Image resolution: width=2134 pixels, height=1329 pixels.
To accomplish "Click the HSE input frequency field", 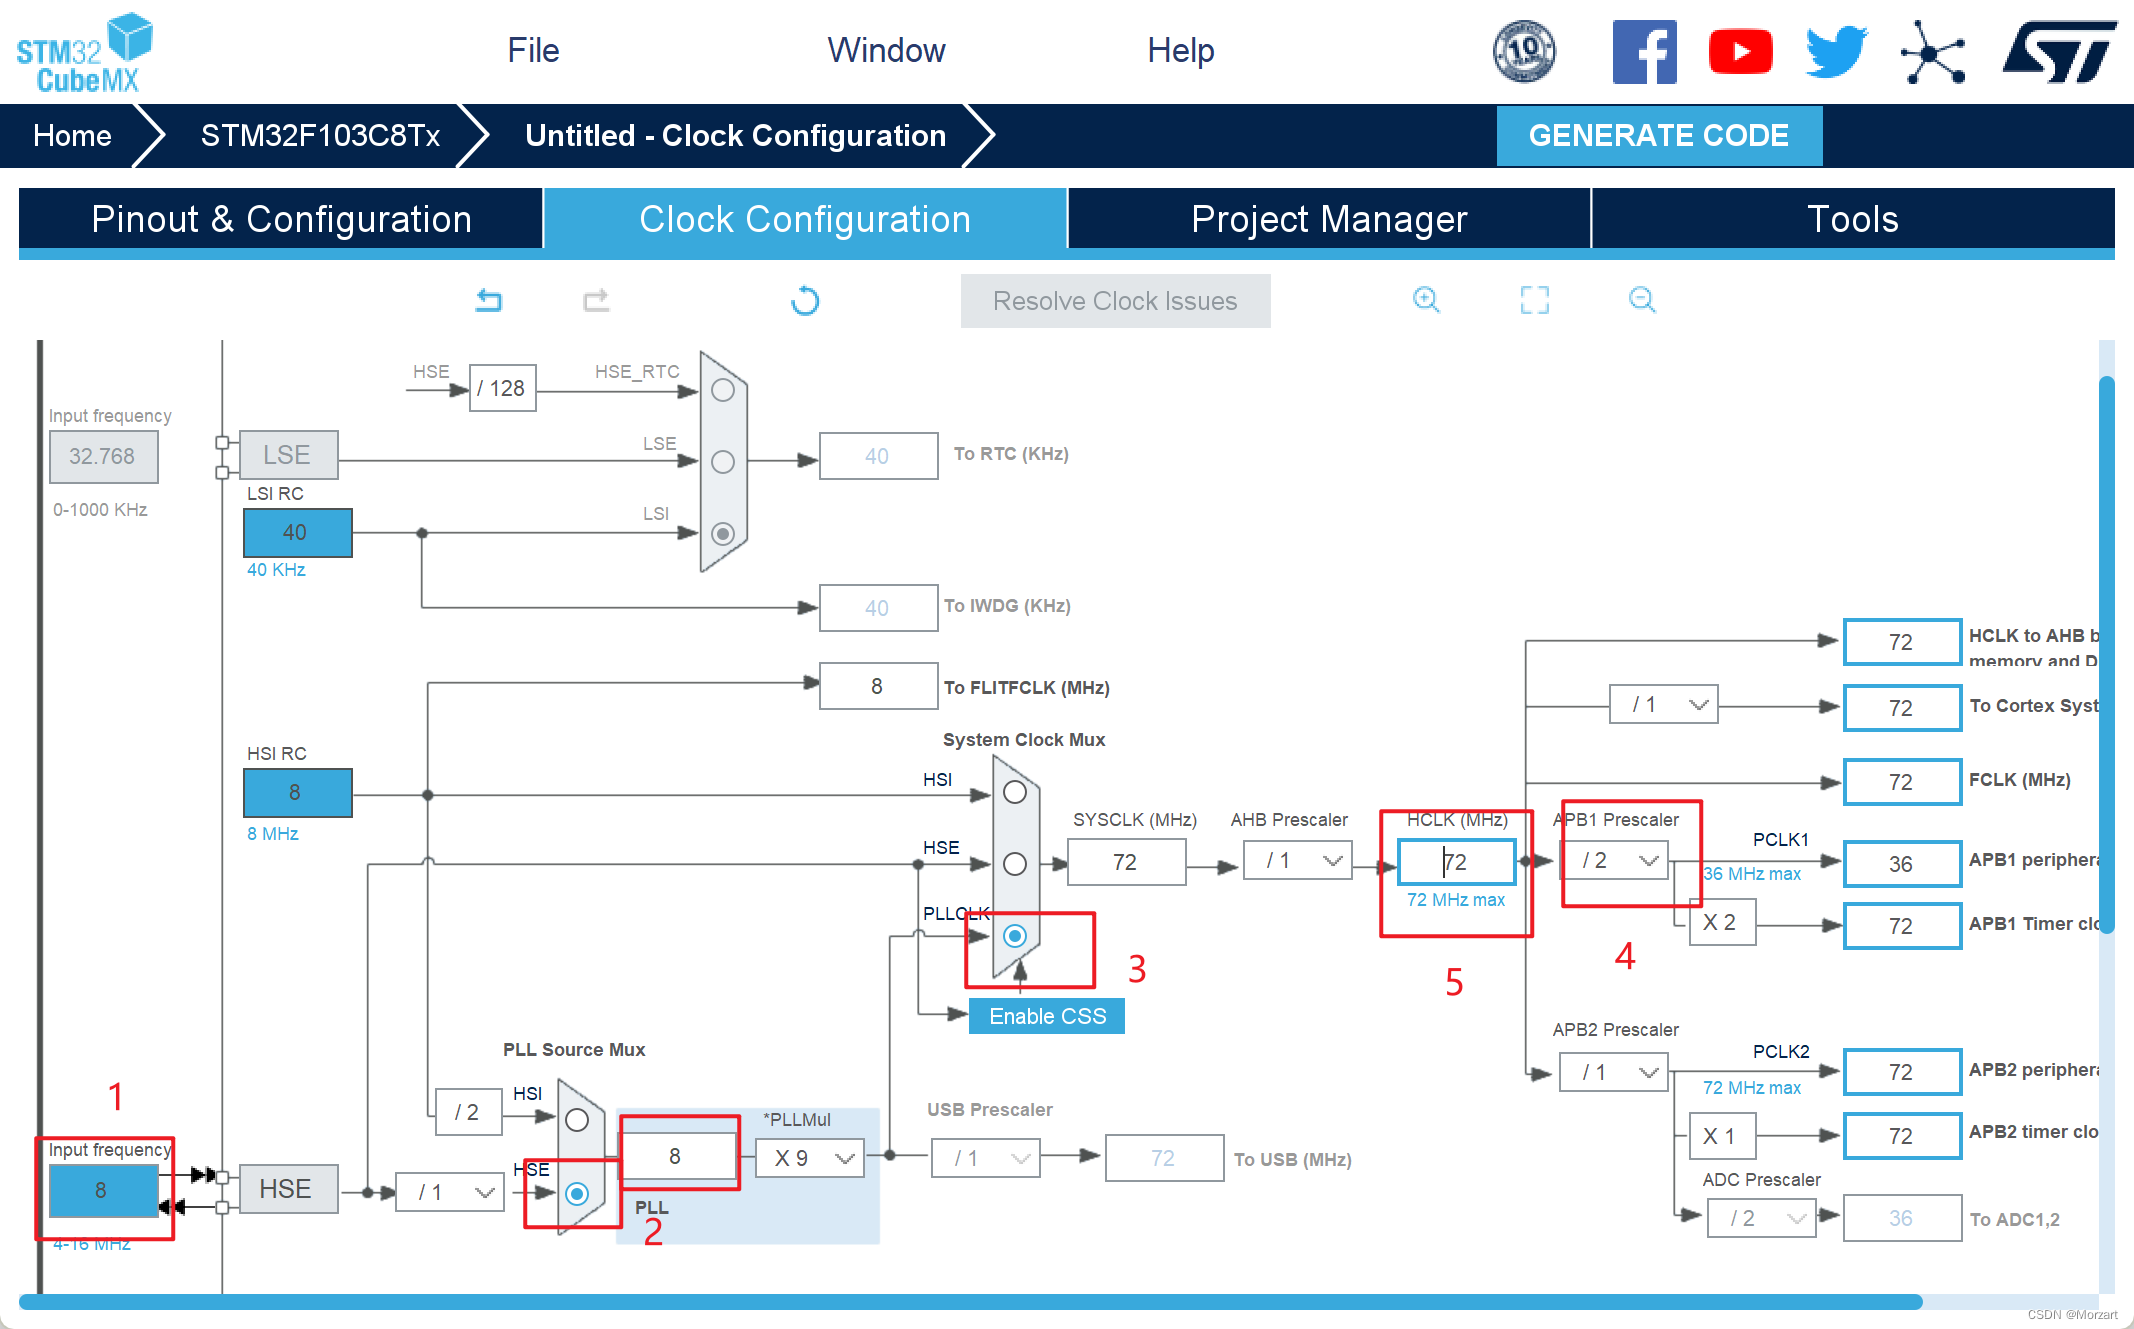I will point(104,1191).
